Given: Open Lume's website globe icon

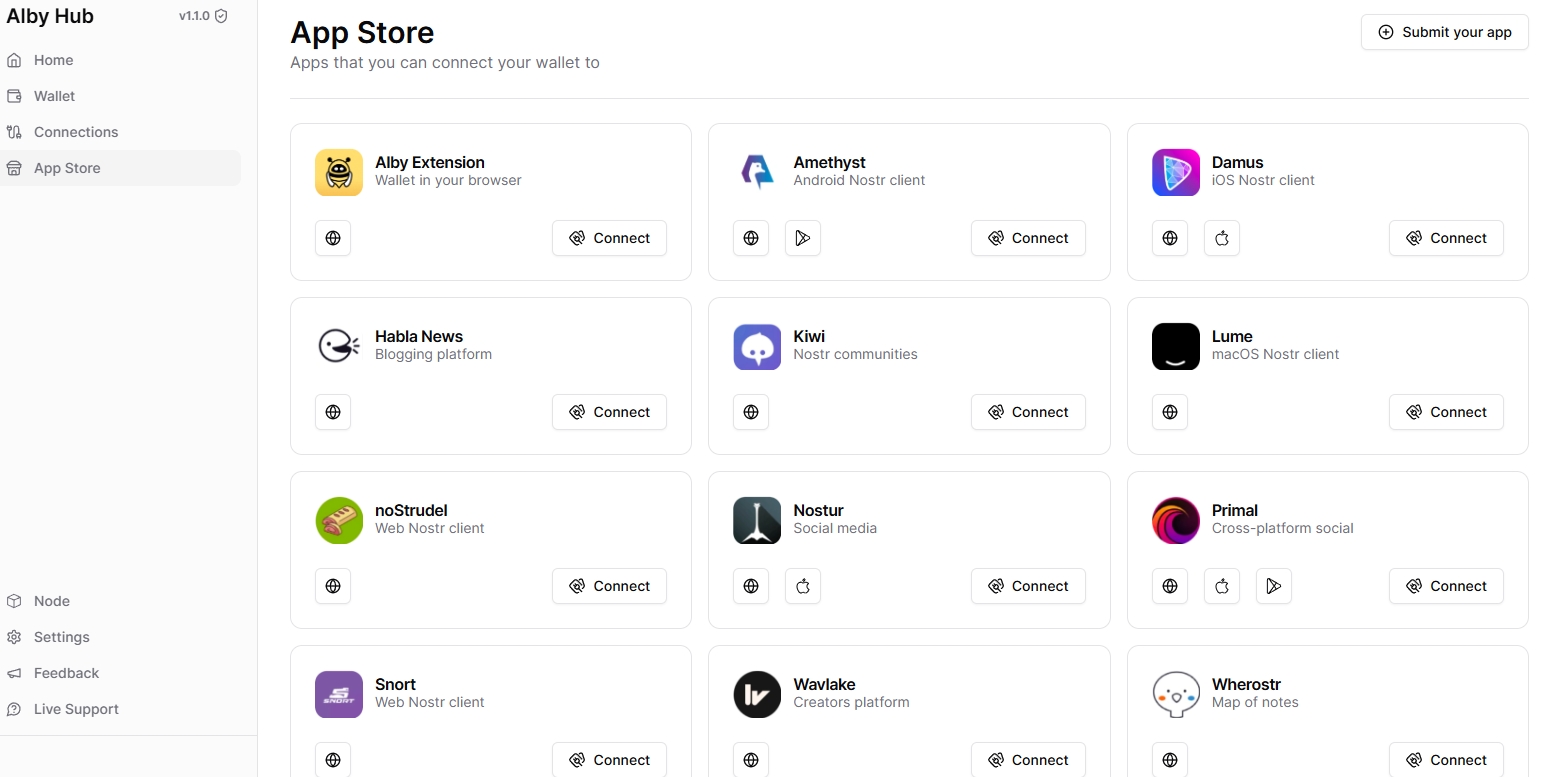Looking at the screenshot, I should click(1170, 412).
